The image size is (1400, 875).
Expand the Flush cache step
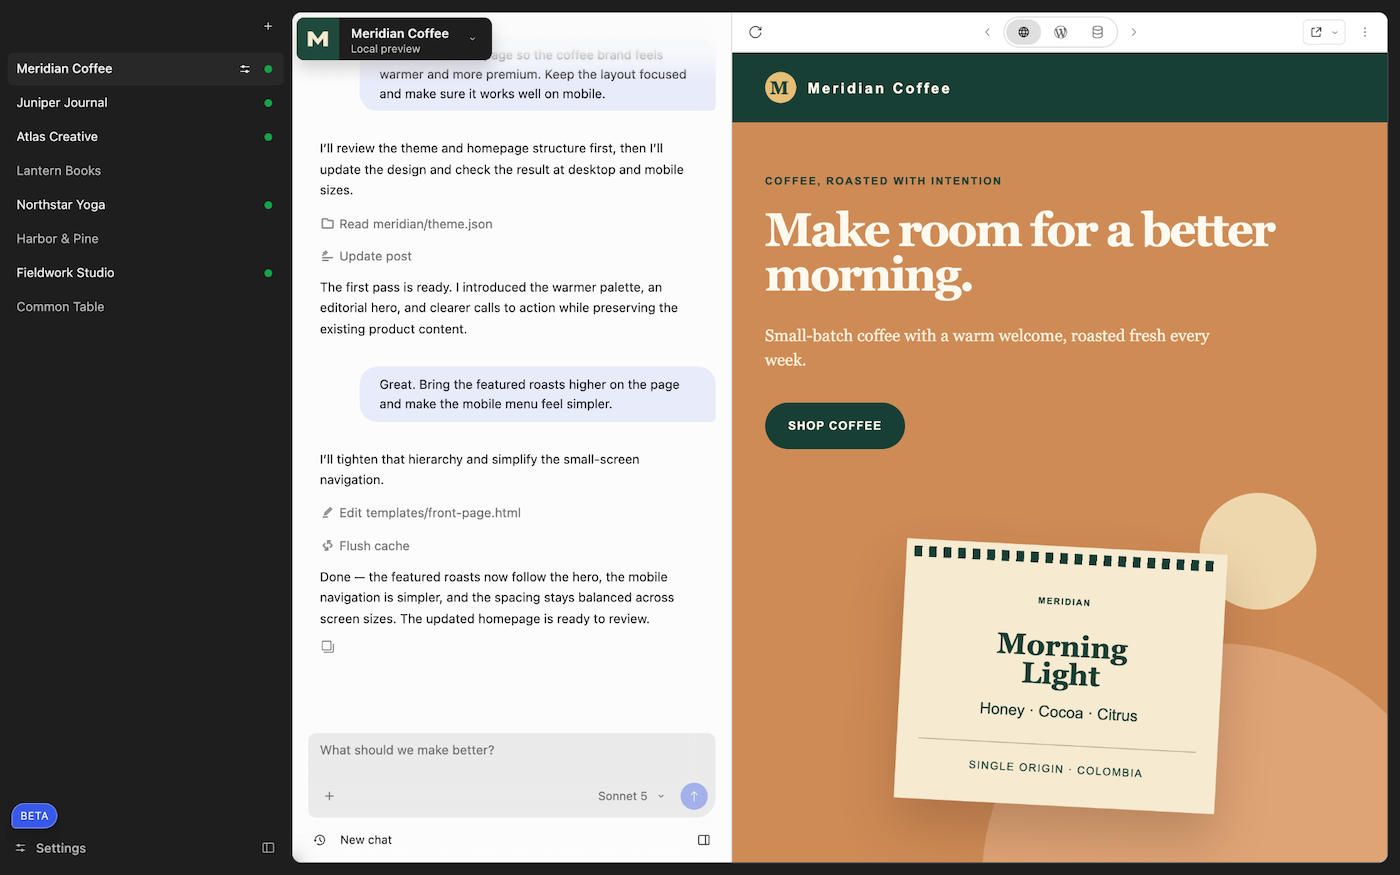pyautogui.click(x=365, y=546)
